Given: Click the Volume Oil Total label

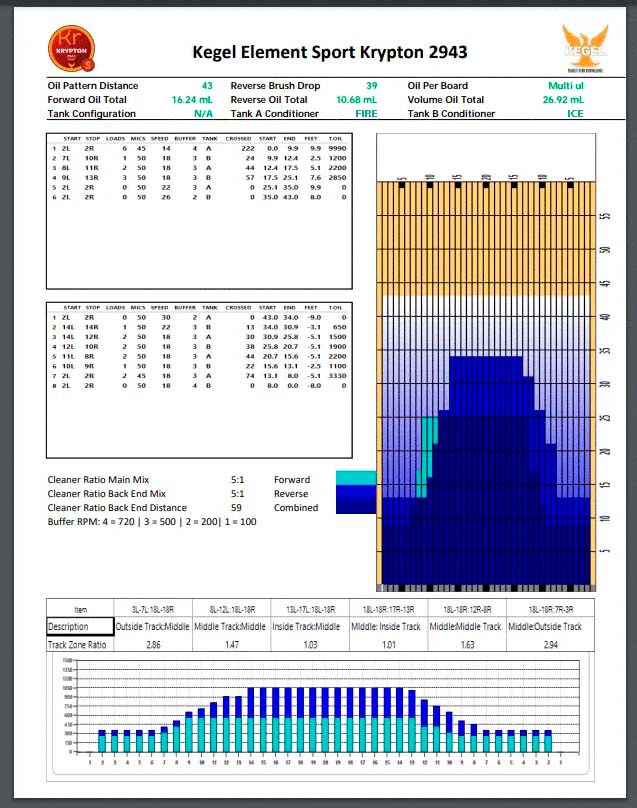Looking at the screenshot, I should 446,99.
